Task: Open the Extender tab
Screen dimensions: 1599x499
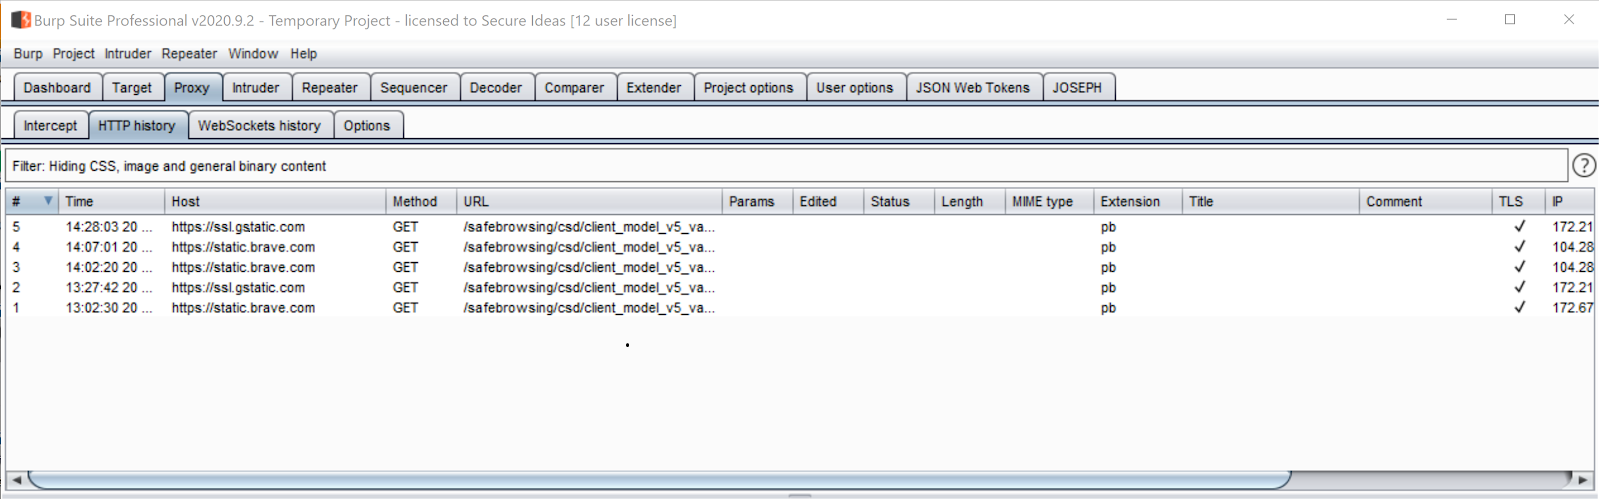Action: tap(654, 88)
